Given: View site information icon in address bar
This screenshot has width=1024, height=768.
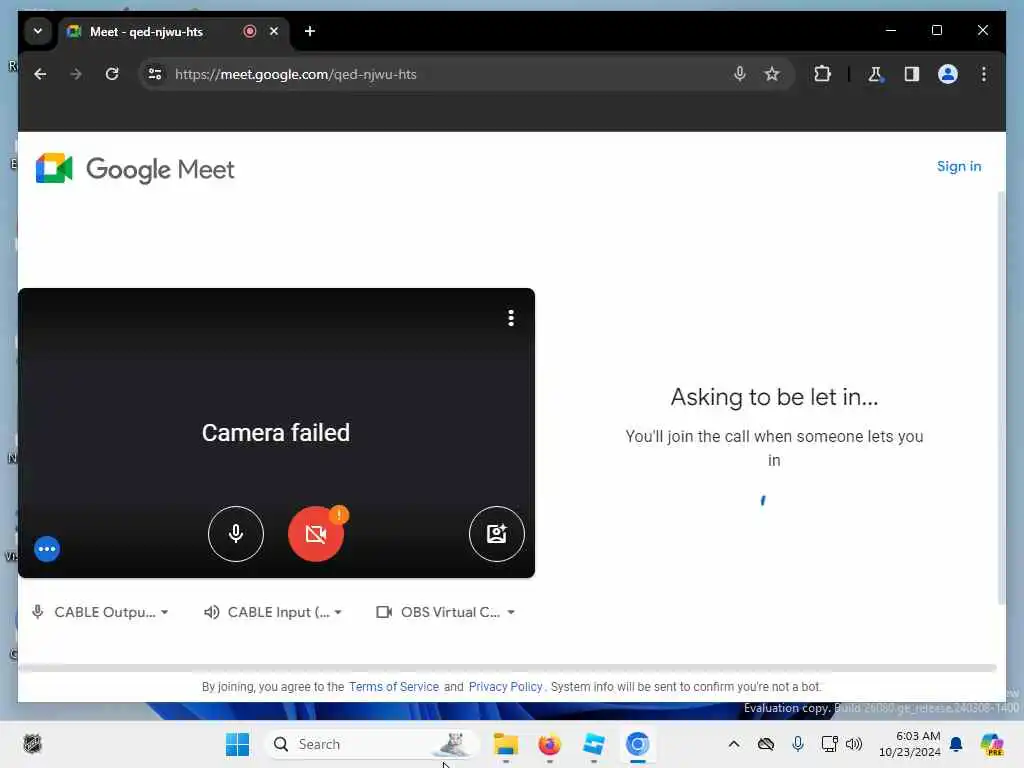Looking at the screenshot, I should (155, 74).
